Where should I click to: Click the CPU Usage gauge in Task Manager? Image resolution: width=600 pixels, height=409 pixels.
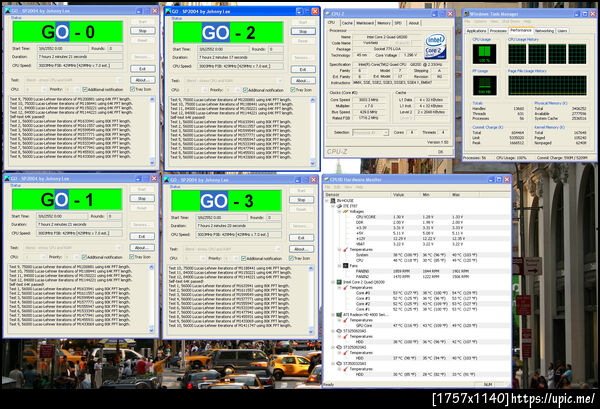click(484, 54)
